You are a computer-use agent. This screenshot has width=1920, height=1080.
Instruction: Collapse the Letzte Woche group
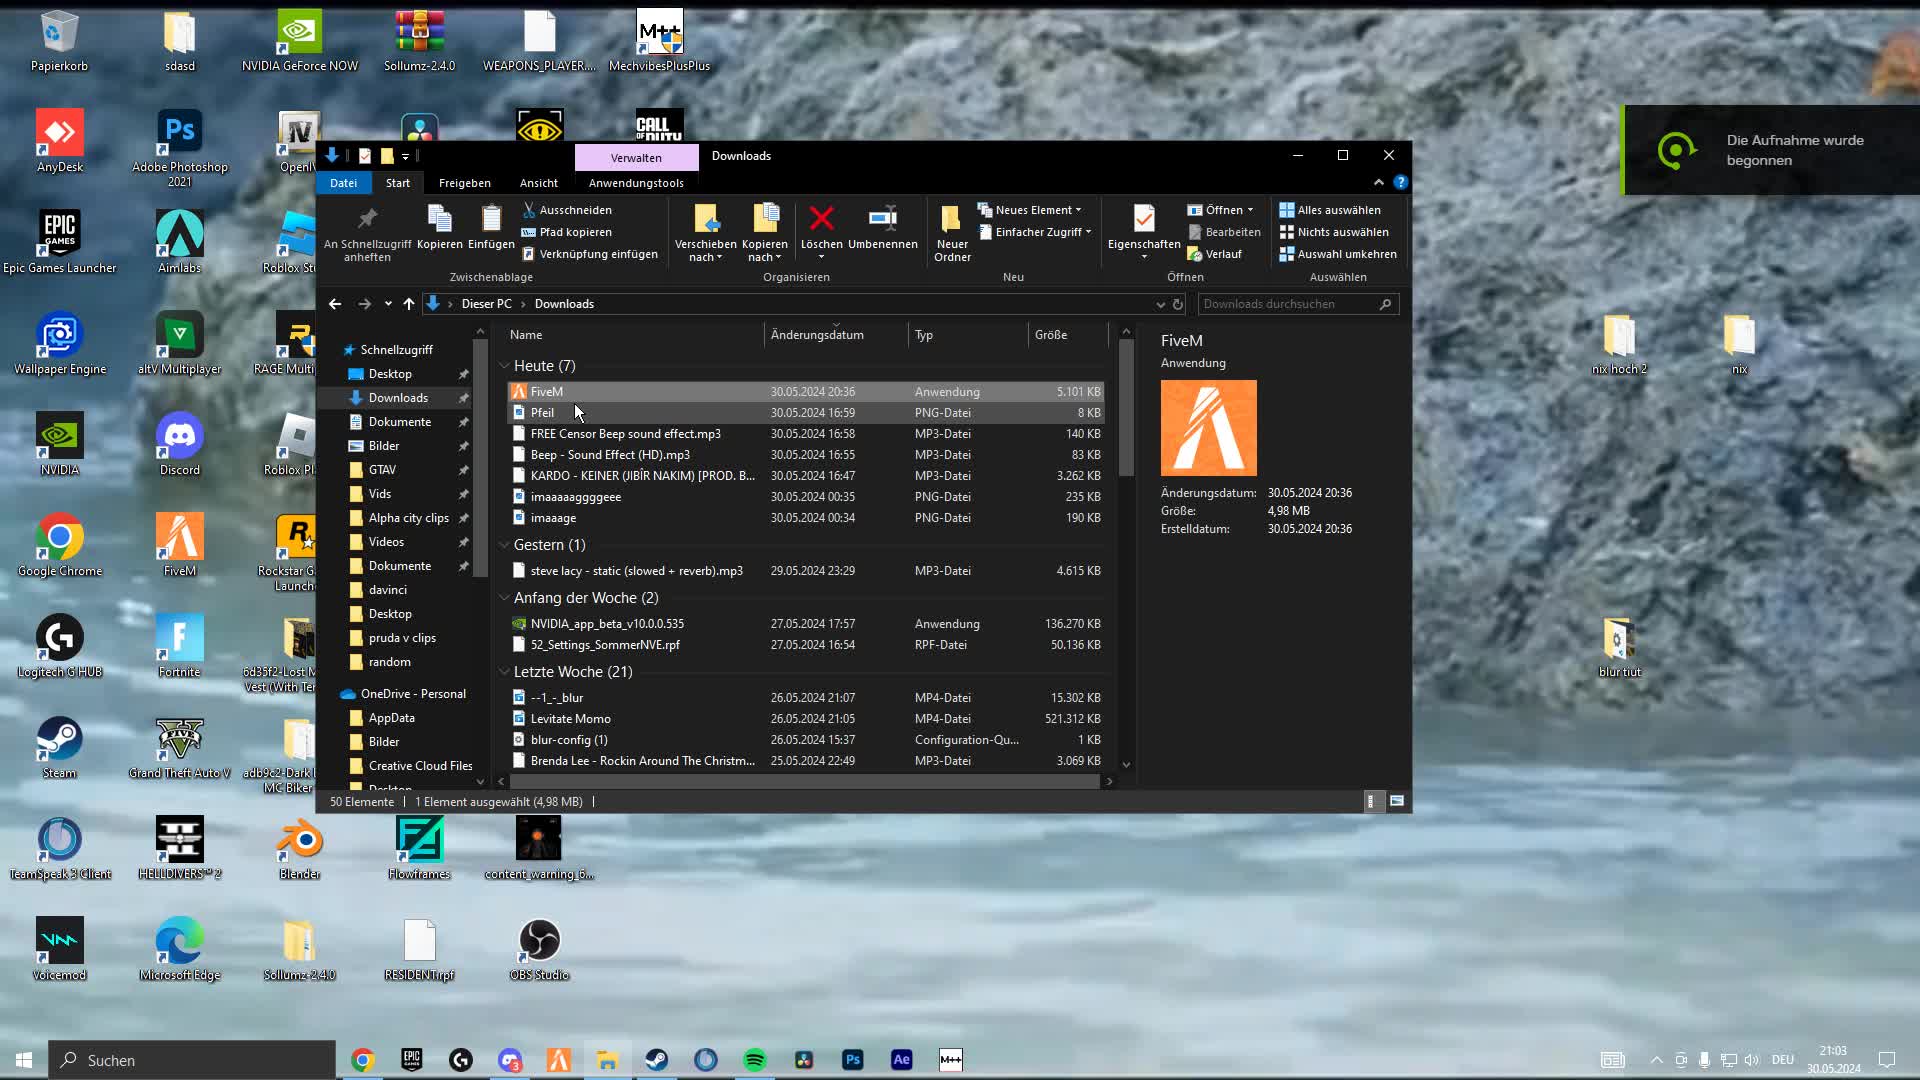(x=505, y=671)
